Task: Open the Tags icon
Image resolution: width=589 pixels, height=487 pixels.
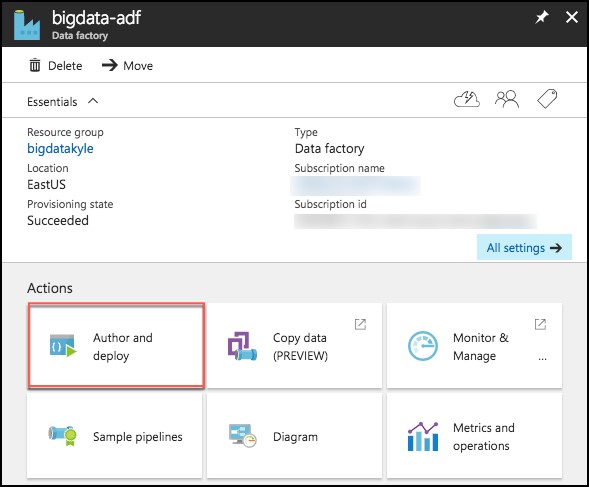Action: coord(547,99)
